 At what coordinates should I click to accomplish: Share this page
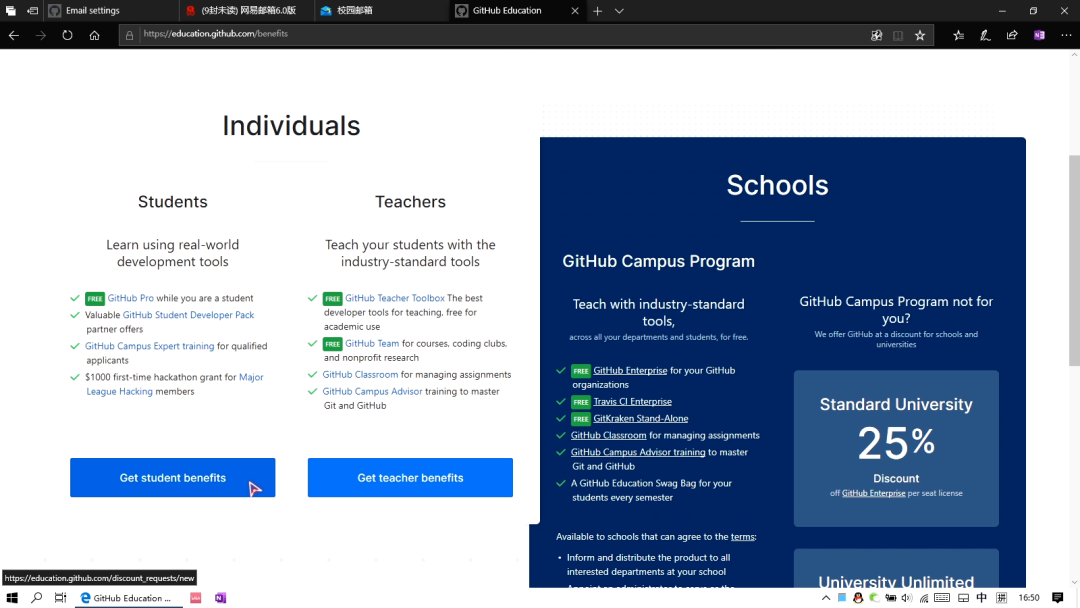pos(1012,35)
